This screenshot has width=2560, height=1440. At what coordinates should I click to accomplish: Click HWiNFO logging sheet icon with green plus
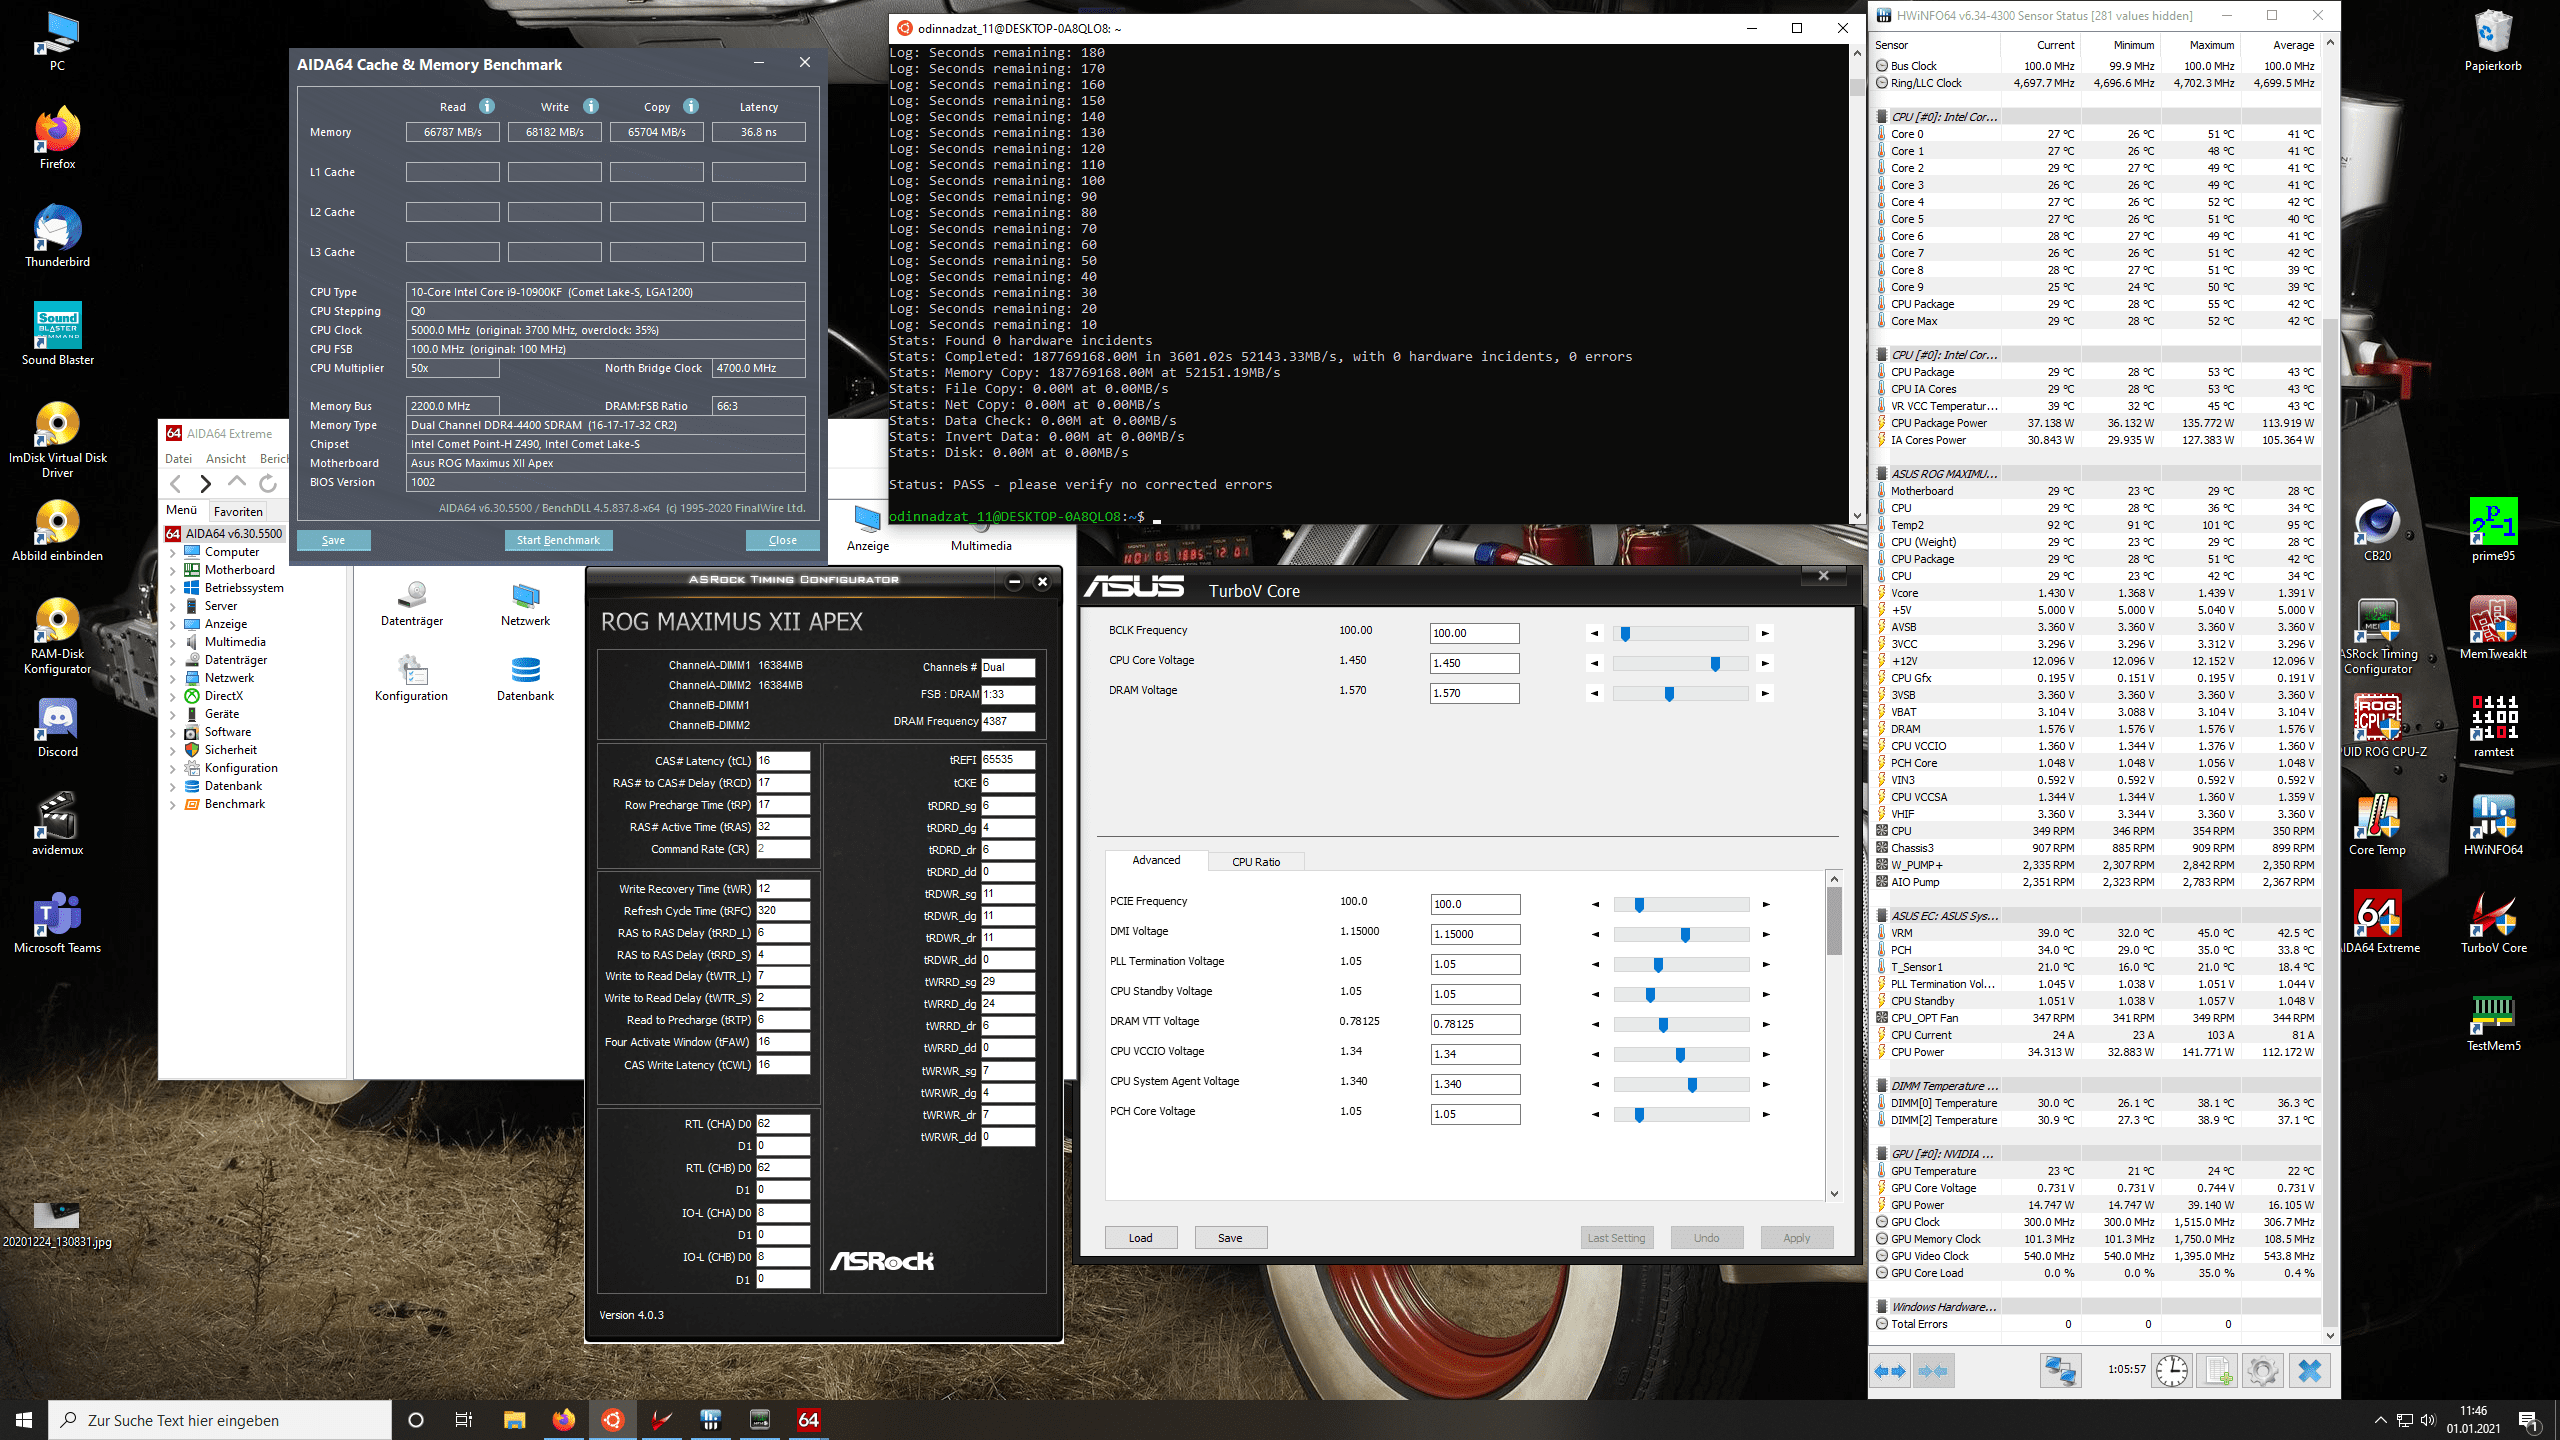click(2217, 1371)
